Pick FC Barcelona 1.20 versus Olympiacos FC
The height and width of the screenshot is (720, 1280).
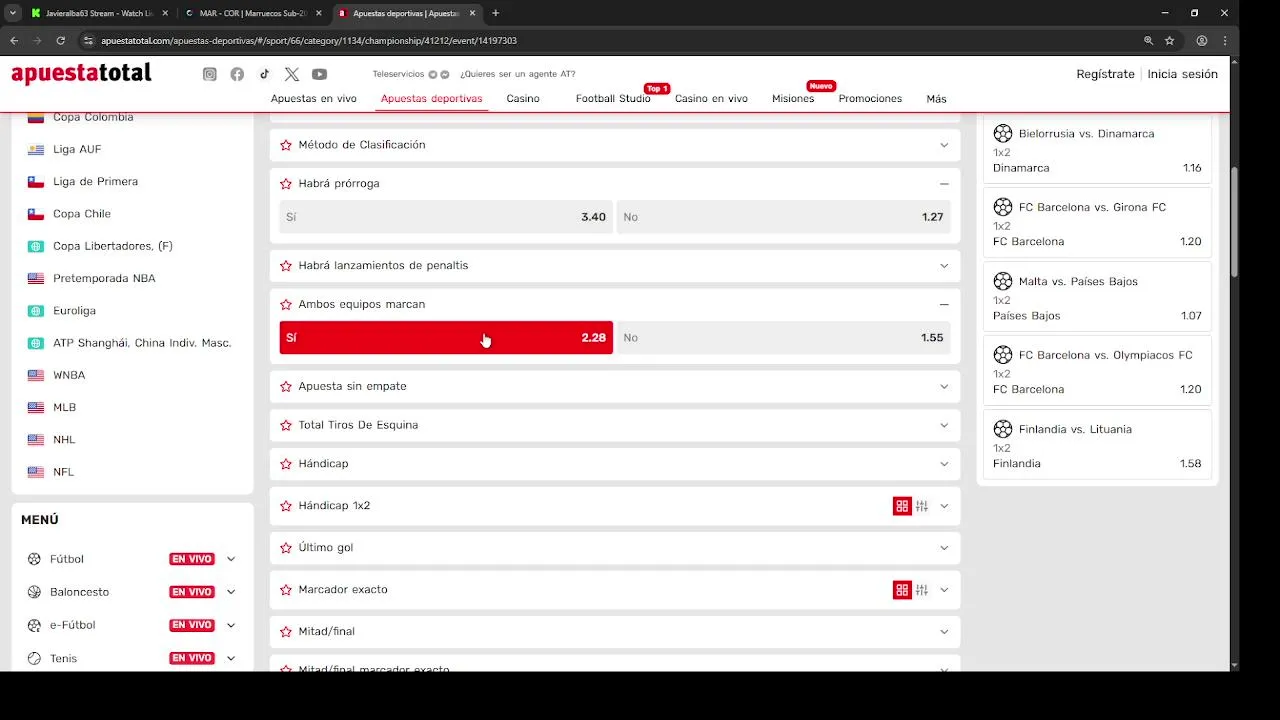(1097, 390)
